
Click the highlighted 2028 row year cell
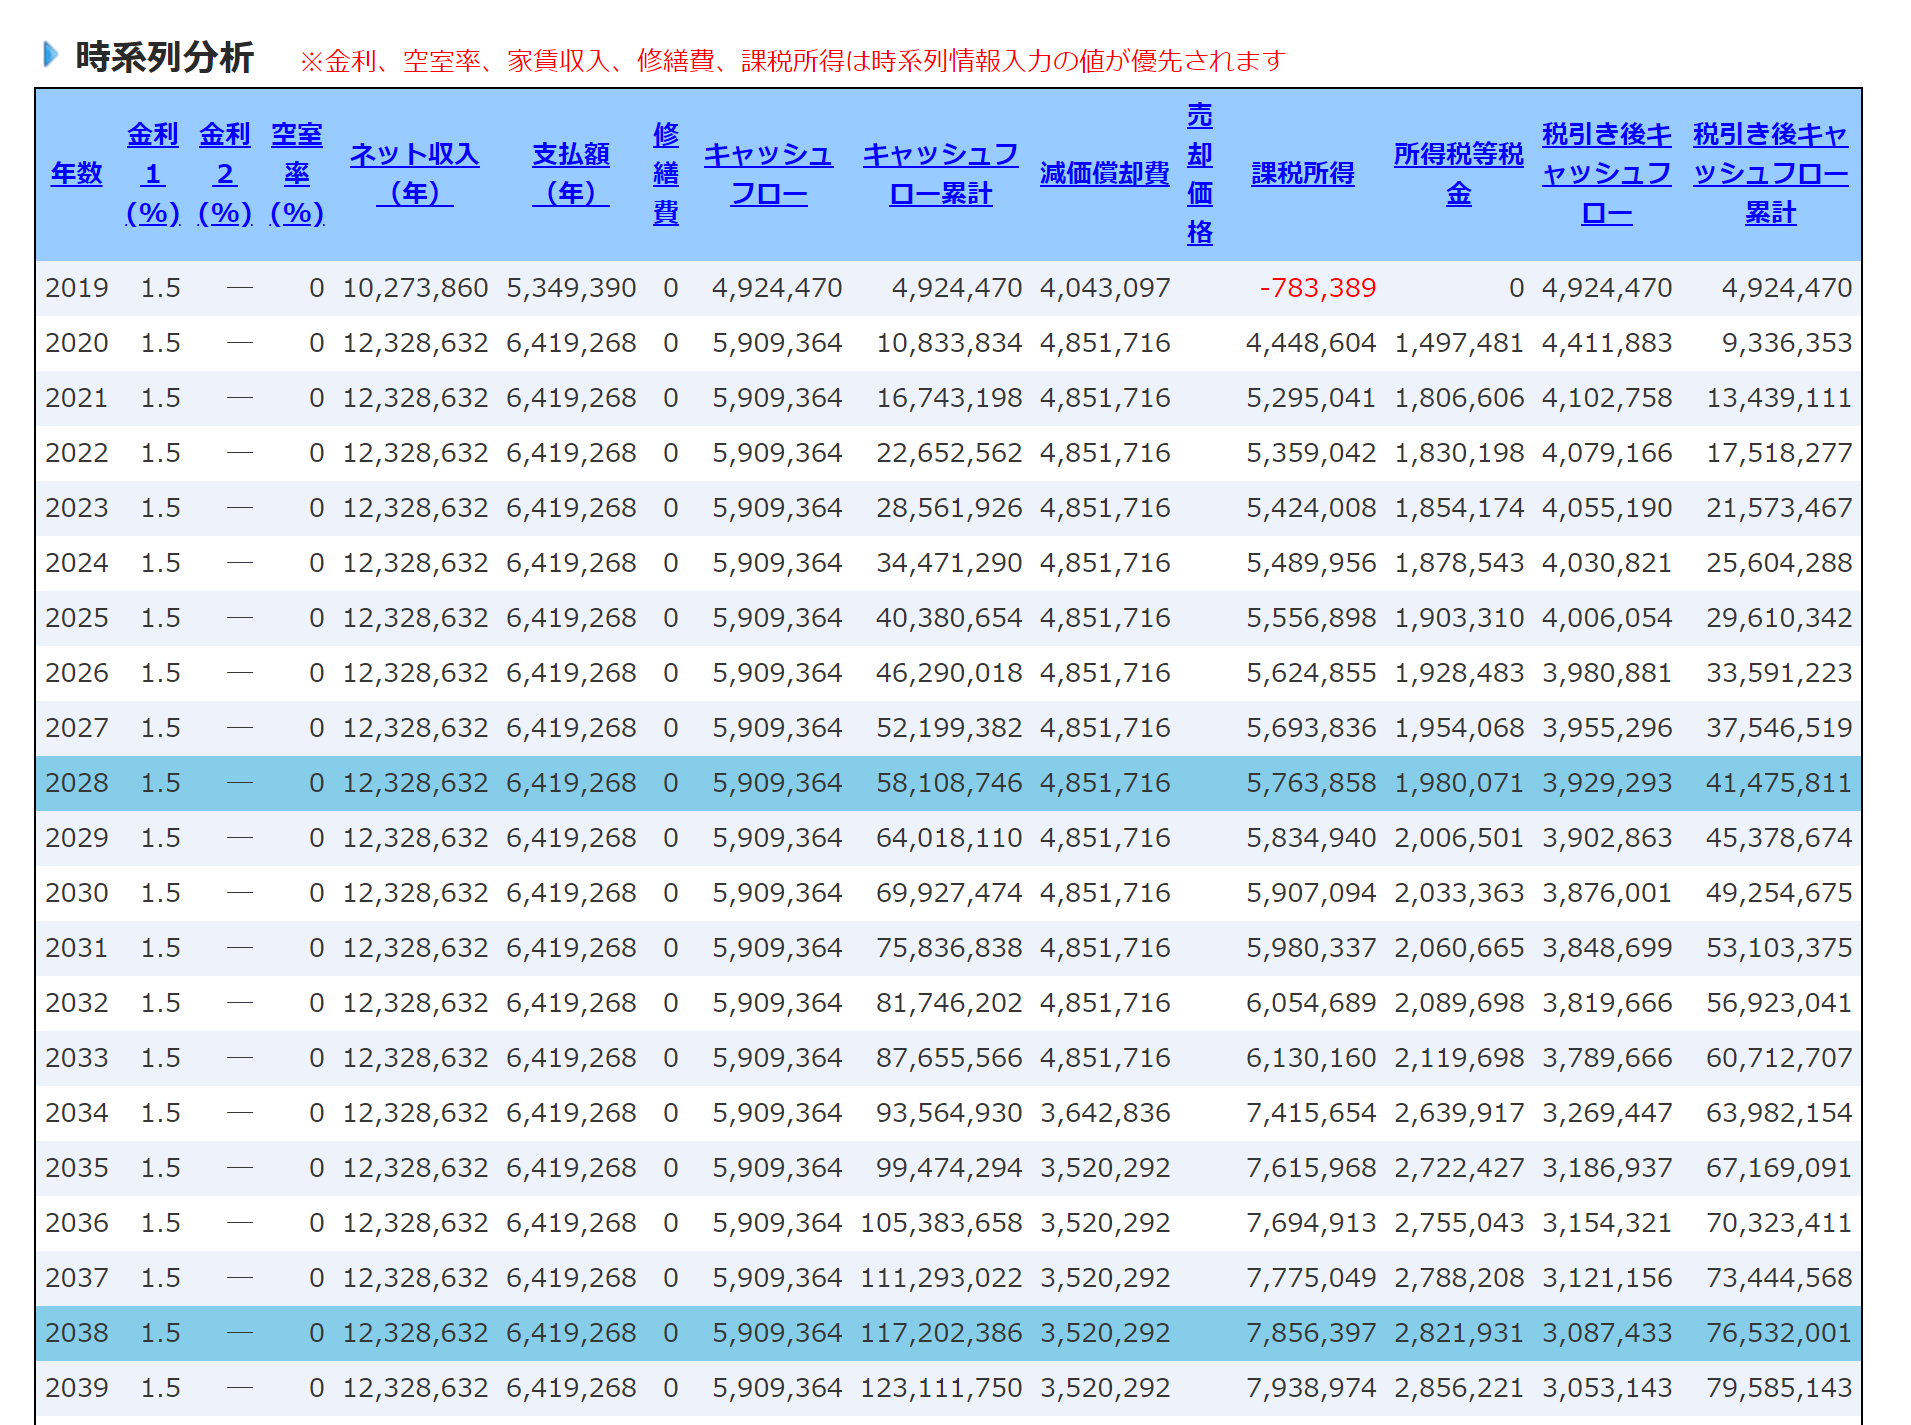pos(77,783)
